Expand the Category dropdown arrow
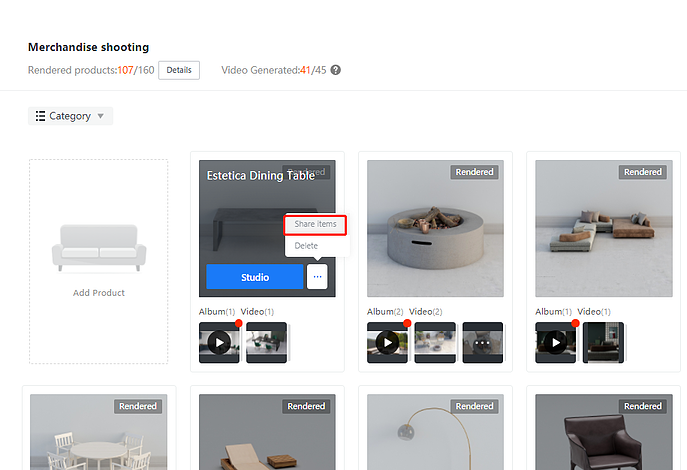The width and height of the screenshot is (687, 470). [100, 117]
